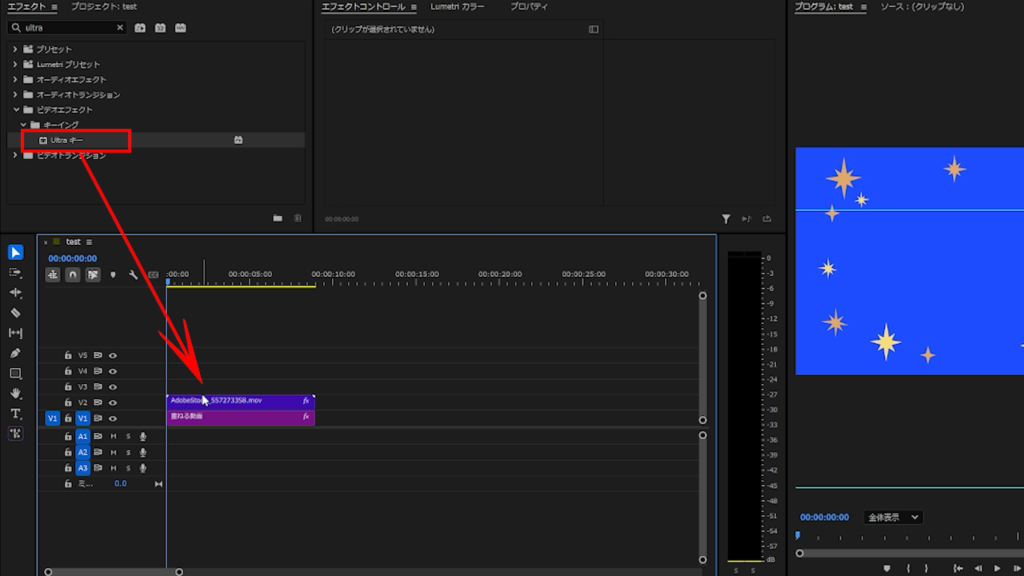Screen dimensions: 1024x576
Task: Click the timeline timecode 00:00:00:00
Action: [72, 259]
